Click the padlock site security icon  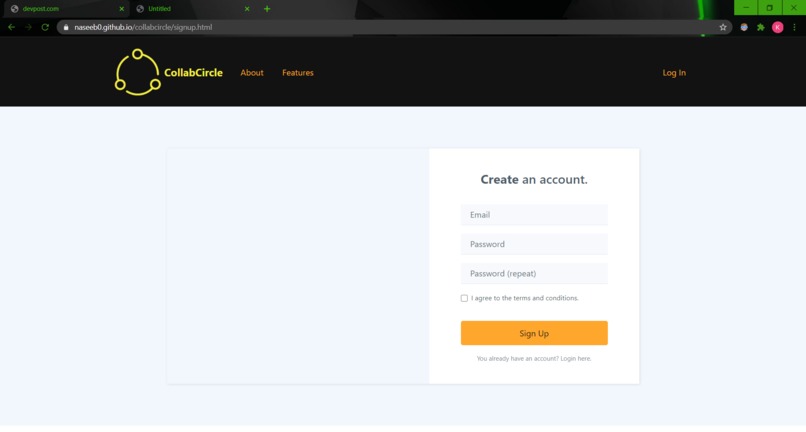click(66, 27)
